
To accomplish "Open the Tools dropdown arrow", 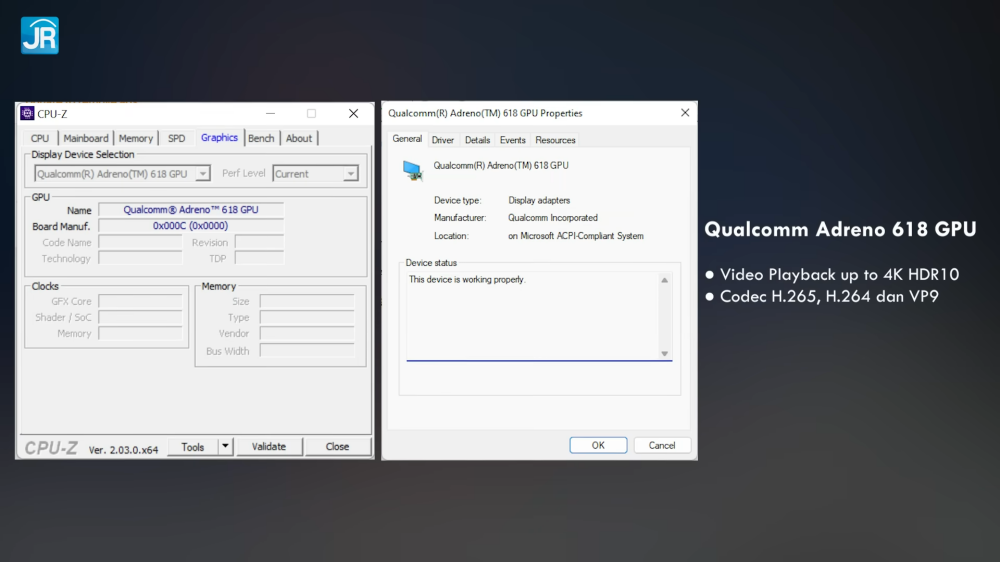I will (225, 447).
